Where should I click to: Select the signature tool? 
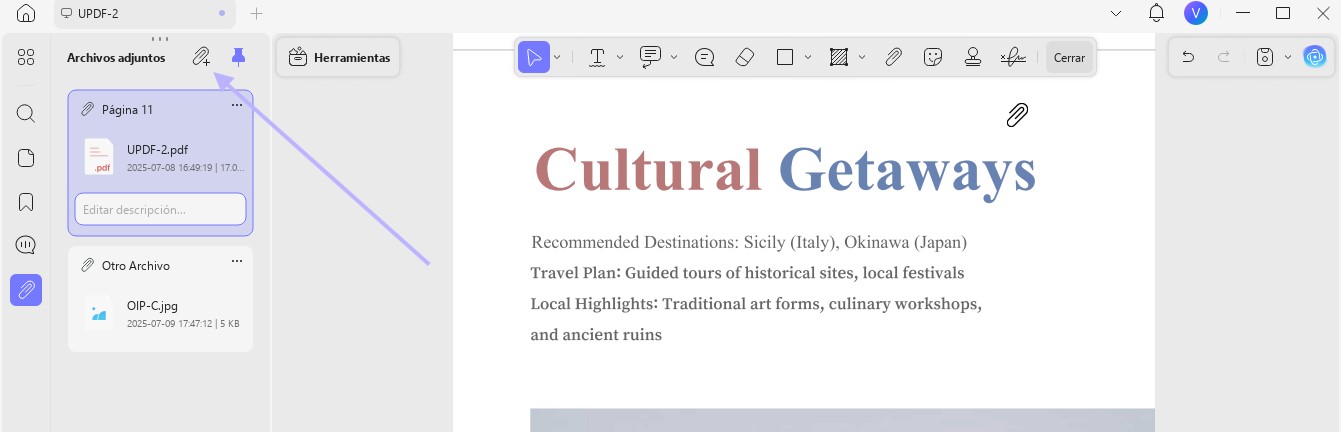(x=1013, y=57)
